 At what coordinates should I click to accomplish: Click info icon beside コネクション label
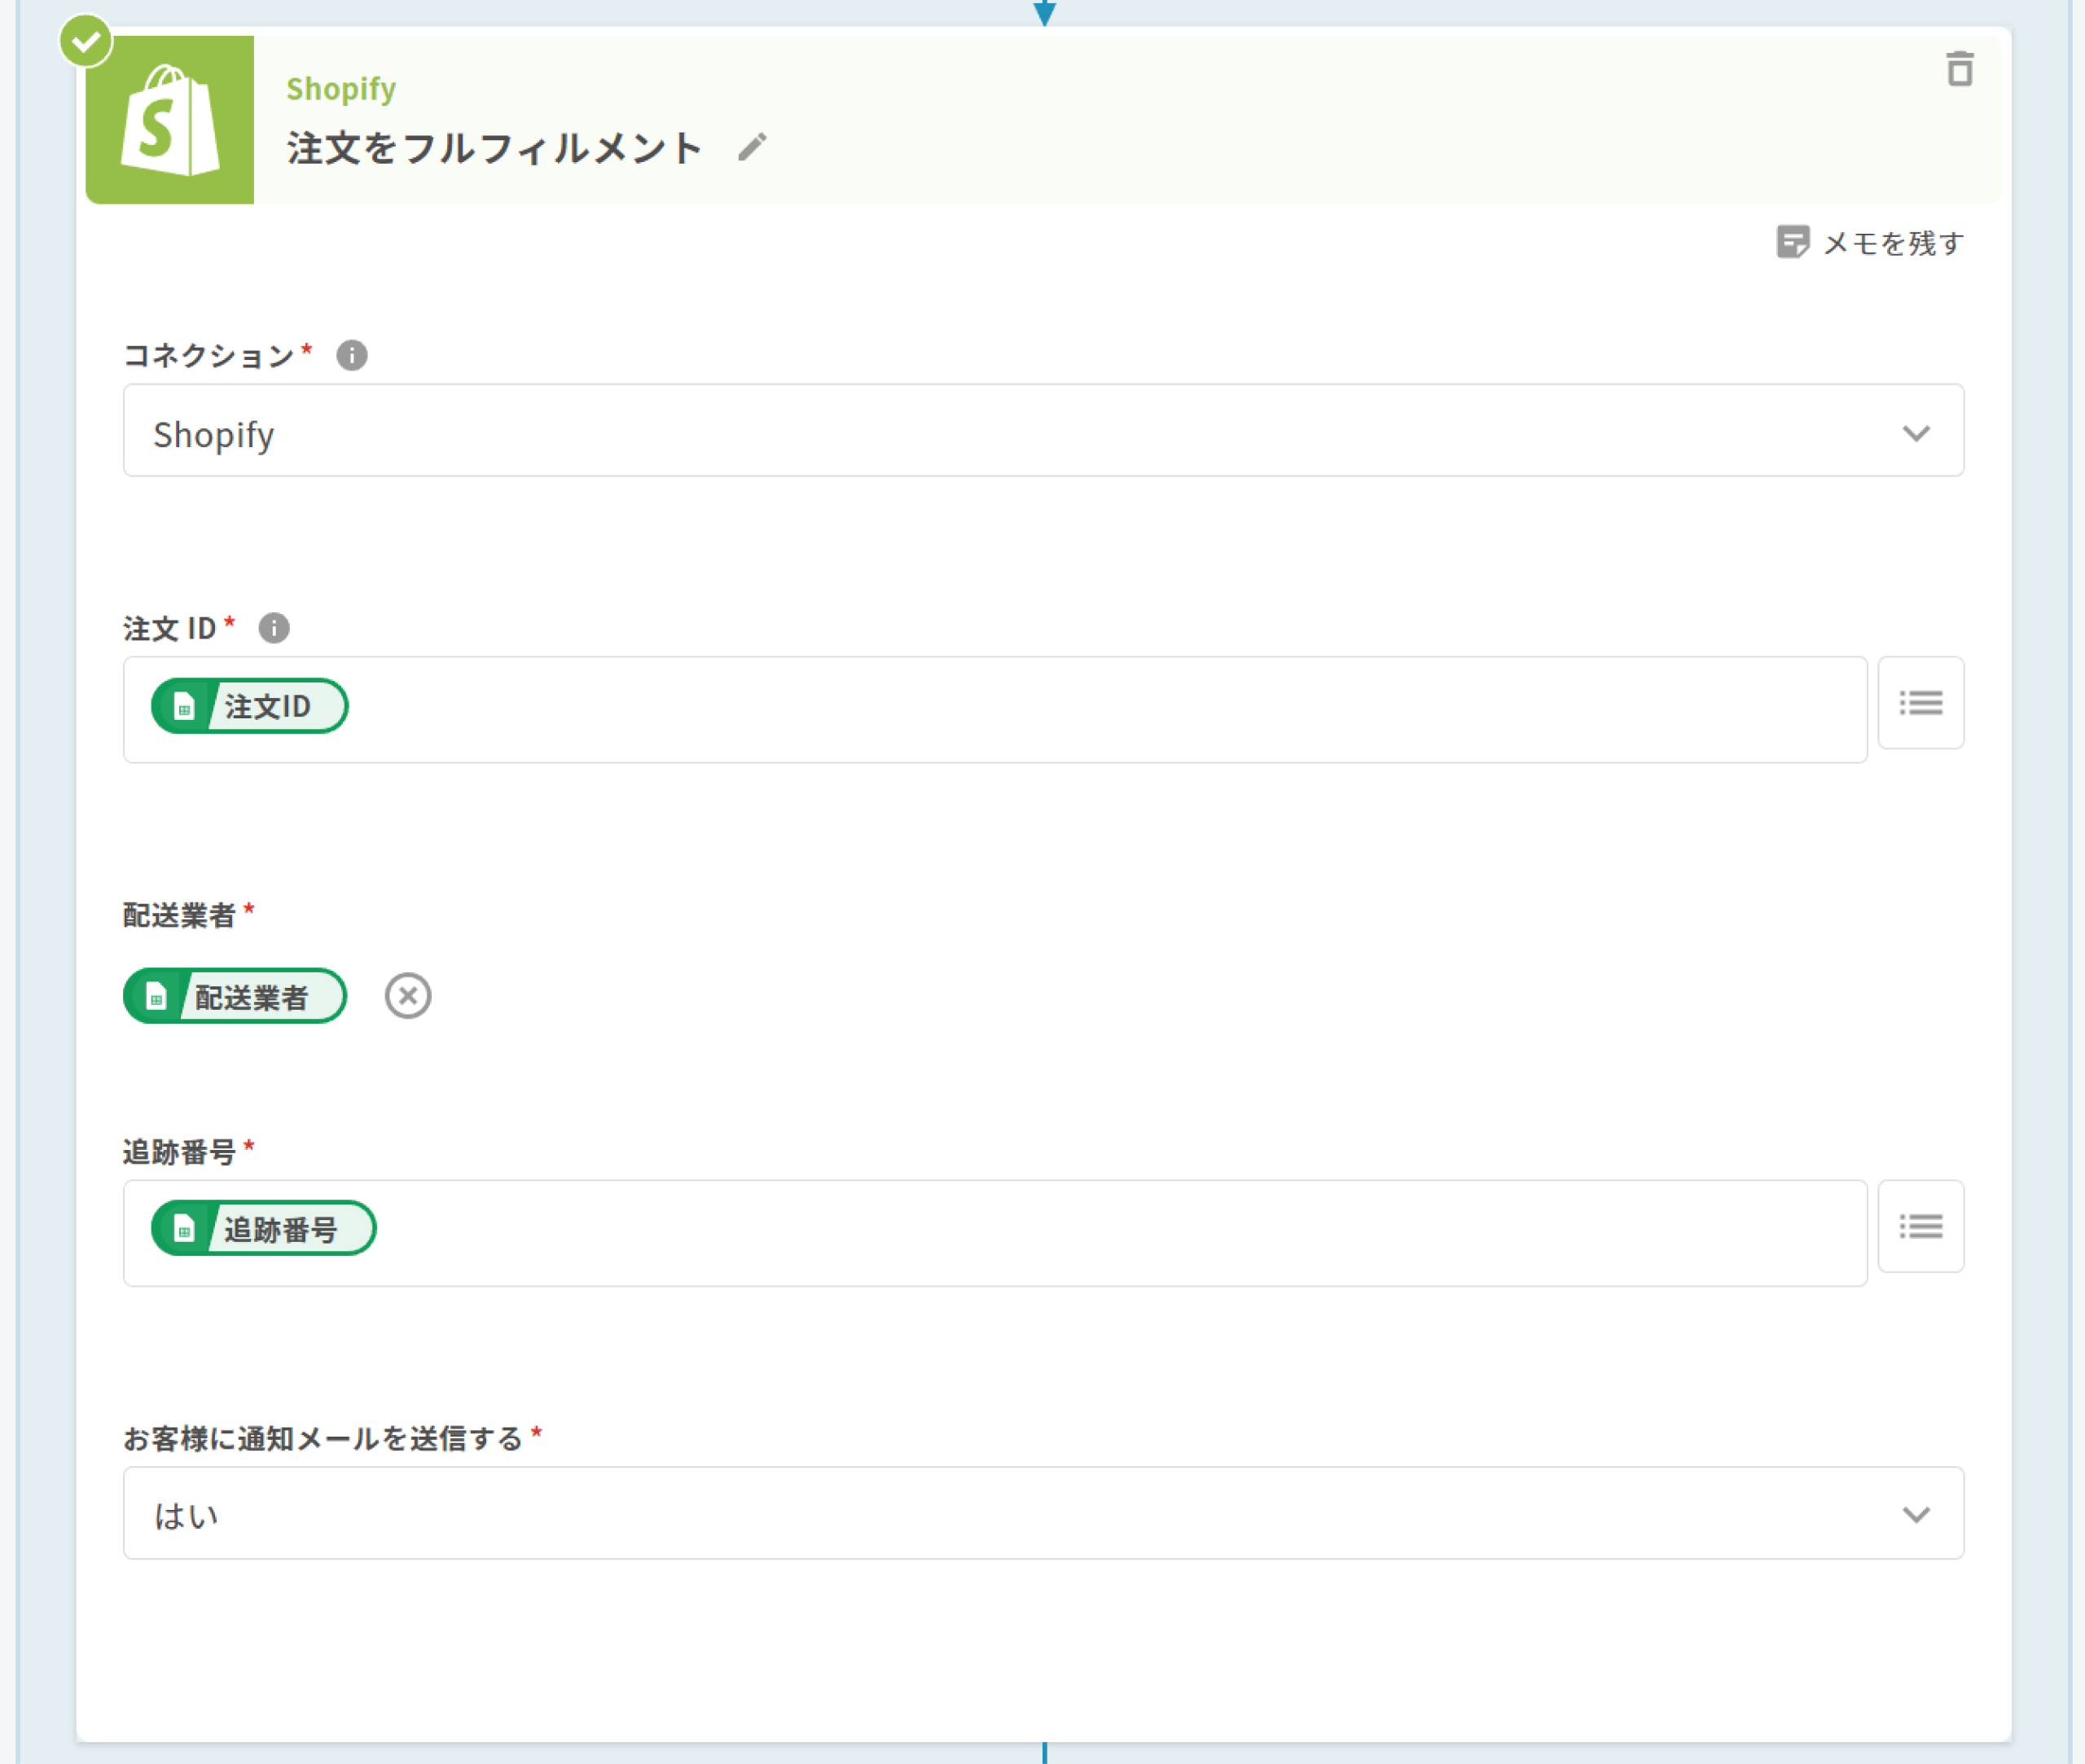tap(351, 355)
